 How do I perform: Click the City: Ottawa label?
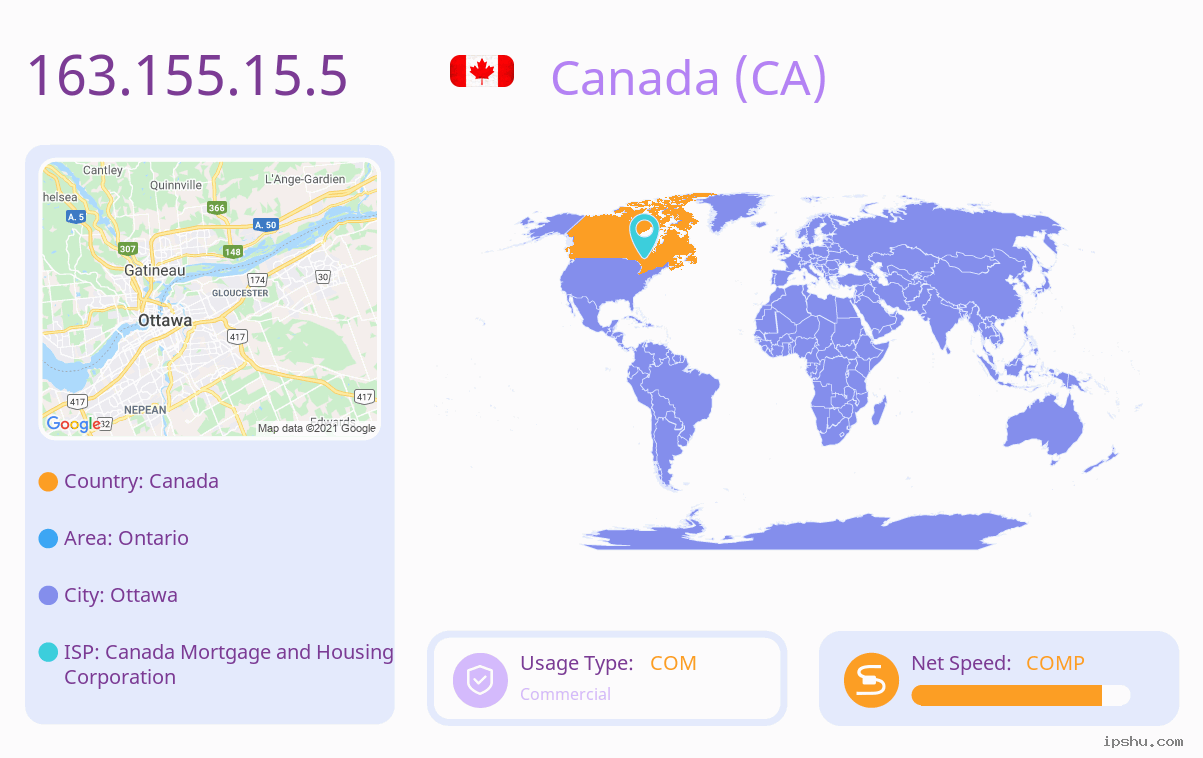(121, 595)
